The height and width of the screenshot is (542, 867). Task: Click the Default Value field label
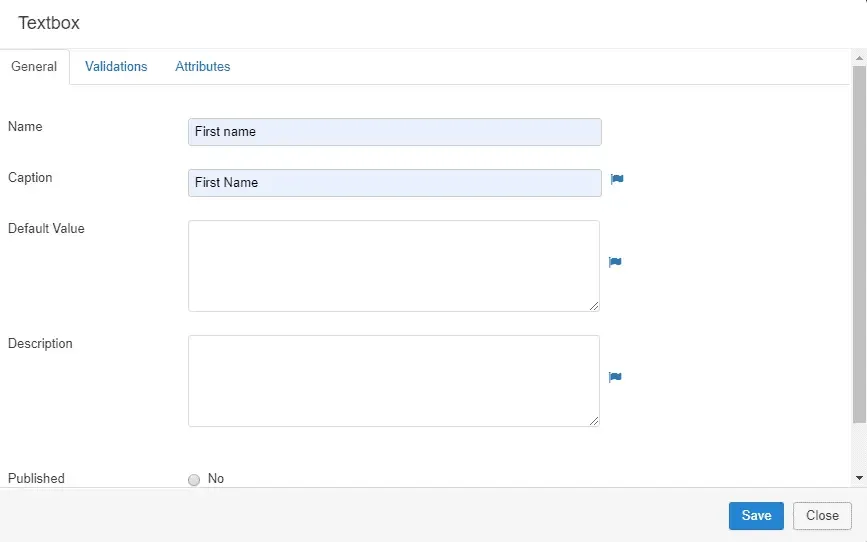[46, 228]
